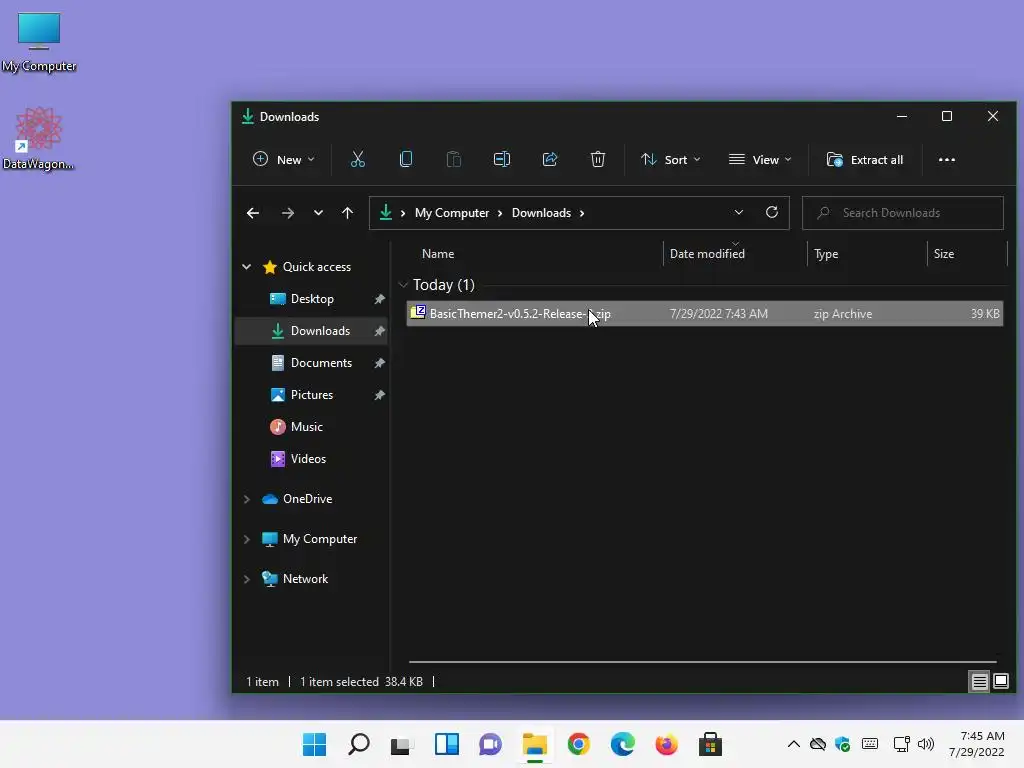Open Widgets from the taskbar
This screenshot has height=768, width=1024.
pyautogui.click(x=447, y=744)
